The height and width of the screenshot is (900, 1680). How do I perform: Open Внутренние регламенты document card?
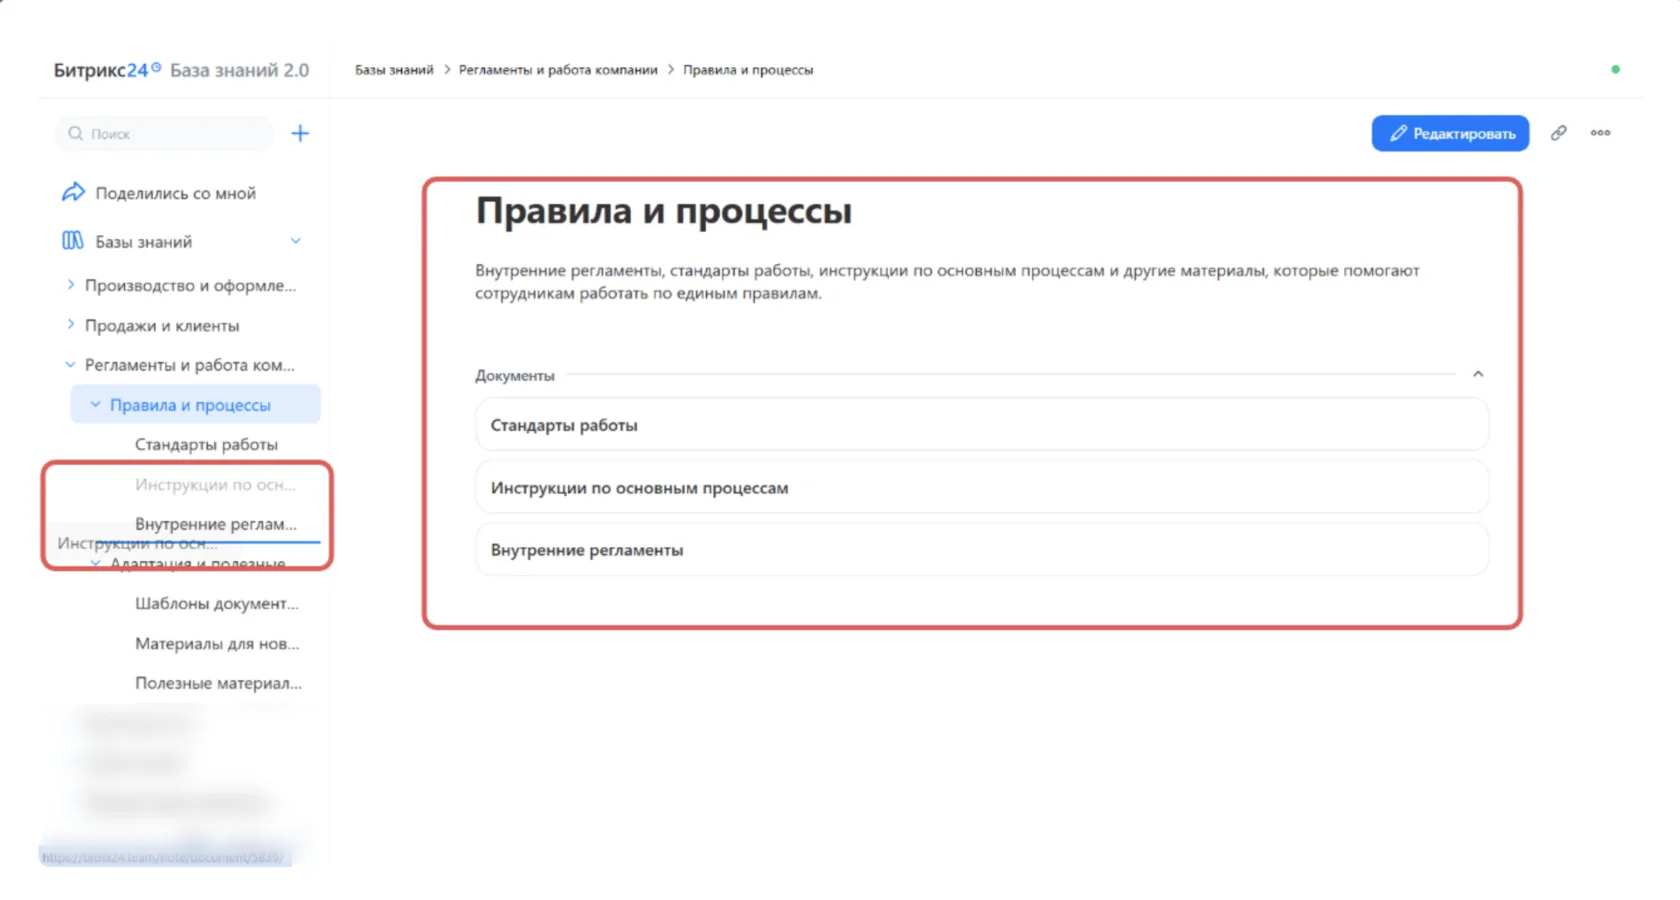pyautogui.click(x=981, y=550)
